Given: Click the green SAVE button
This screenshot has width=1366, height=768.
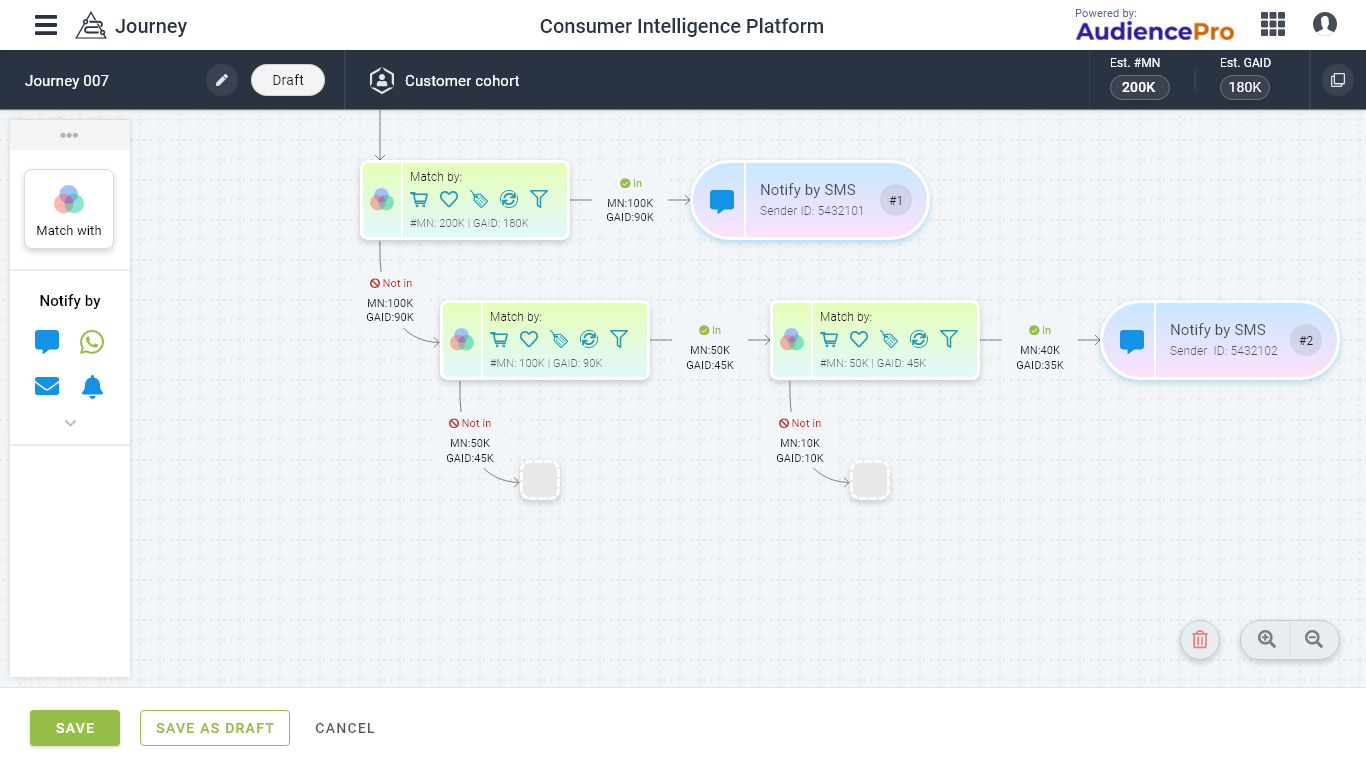Looking at the screenshot, I should click(x=75, y=728).
